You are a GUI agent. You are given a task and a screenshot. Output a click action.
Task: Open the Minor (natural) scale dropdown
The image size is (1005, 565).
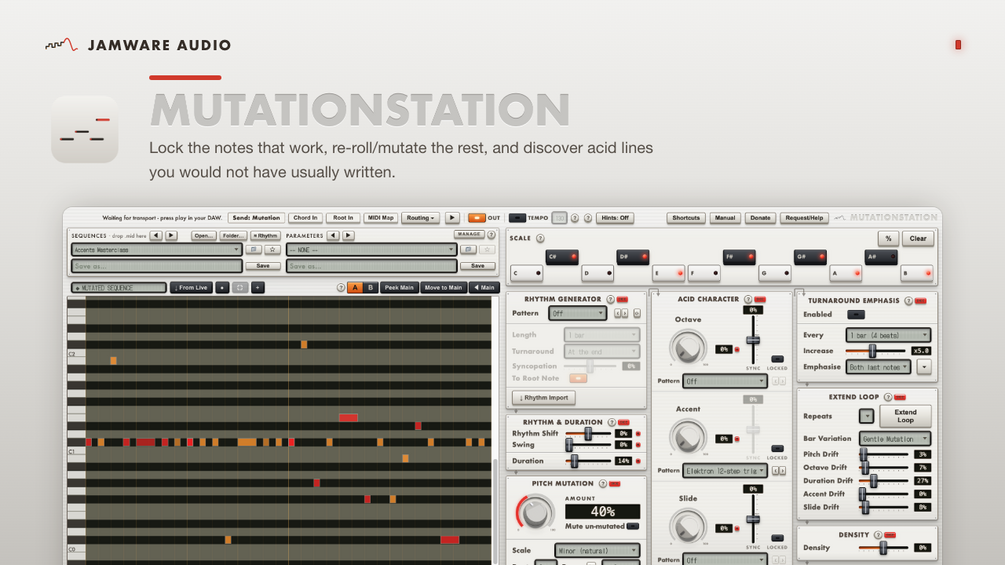point(597,550)
